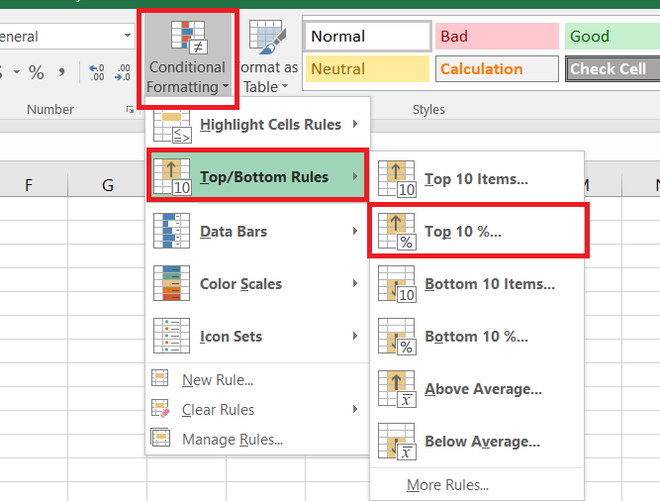The width and height of the screenshot is (660, 501).
Task: Open the Number group dialog launcher
Action: click(130, 109)
